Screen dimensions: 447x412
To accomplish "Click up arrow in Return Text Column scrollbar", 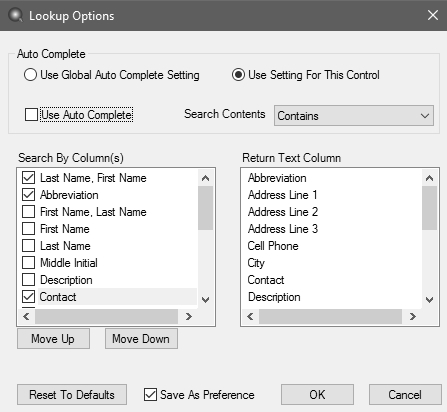I will (430, 178).
